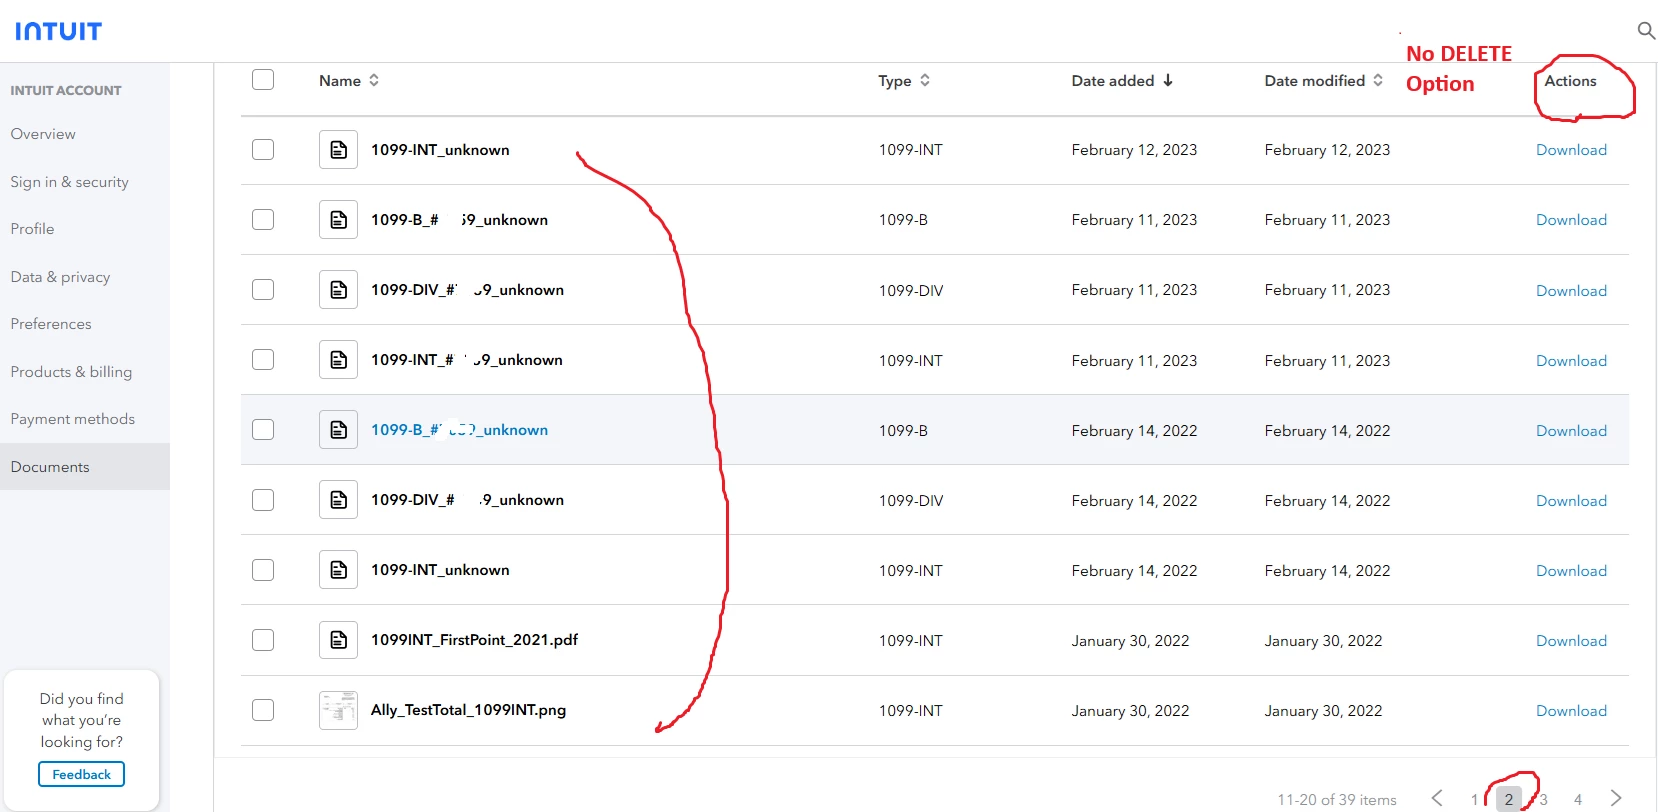
Task: Click document icon for 1099-INT February 11, 2023 row
Action: pos(338,359)
